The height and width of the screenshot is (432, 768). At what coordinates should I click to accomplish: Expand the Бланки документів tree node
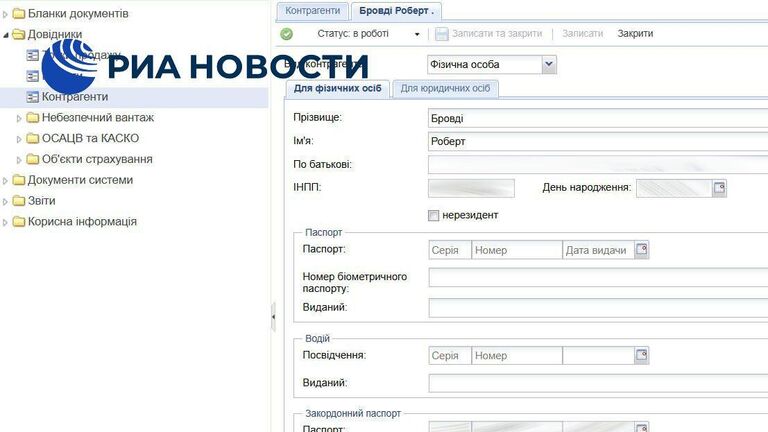pos(5,15)
